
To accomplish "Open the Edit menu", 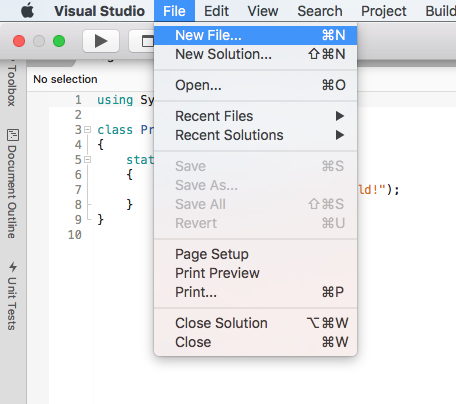I will [x=216, y=11].
